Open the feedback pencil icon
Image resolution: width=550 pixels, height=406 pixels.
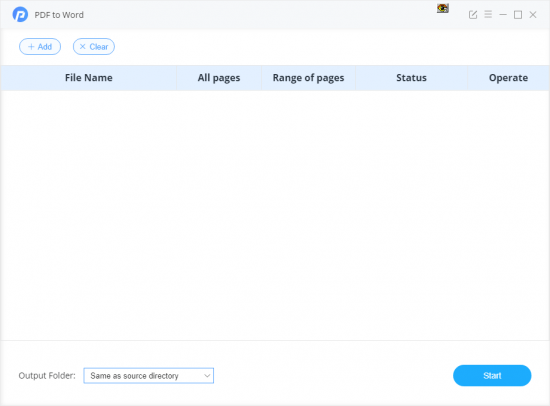point(473,15)
